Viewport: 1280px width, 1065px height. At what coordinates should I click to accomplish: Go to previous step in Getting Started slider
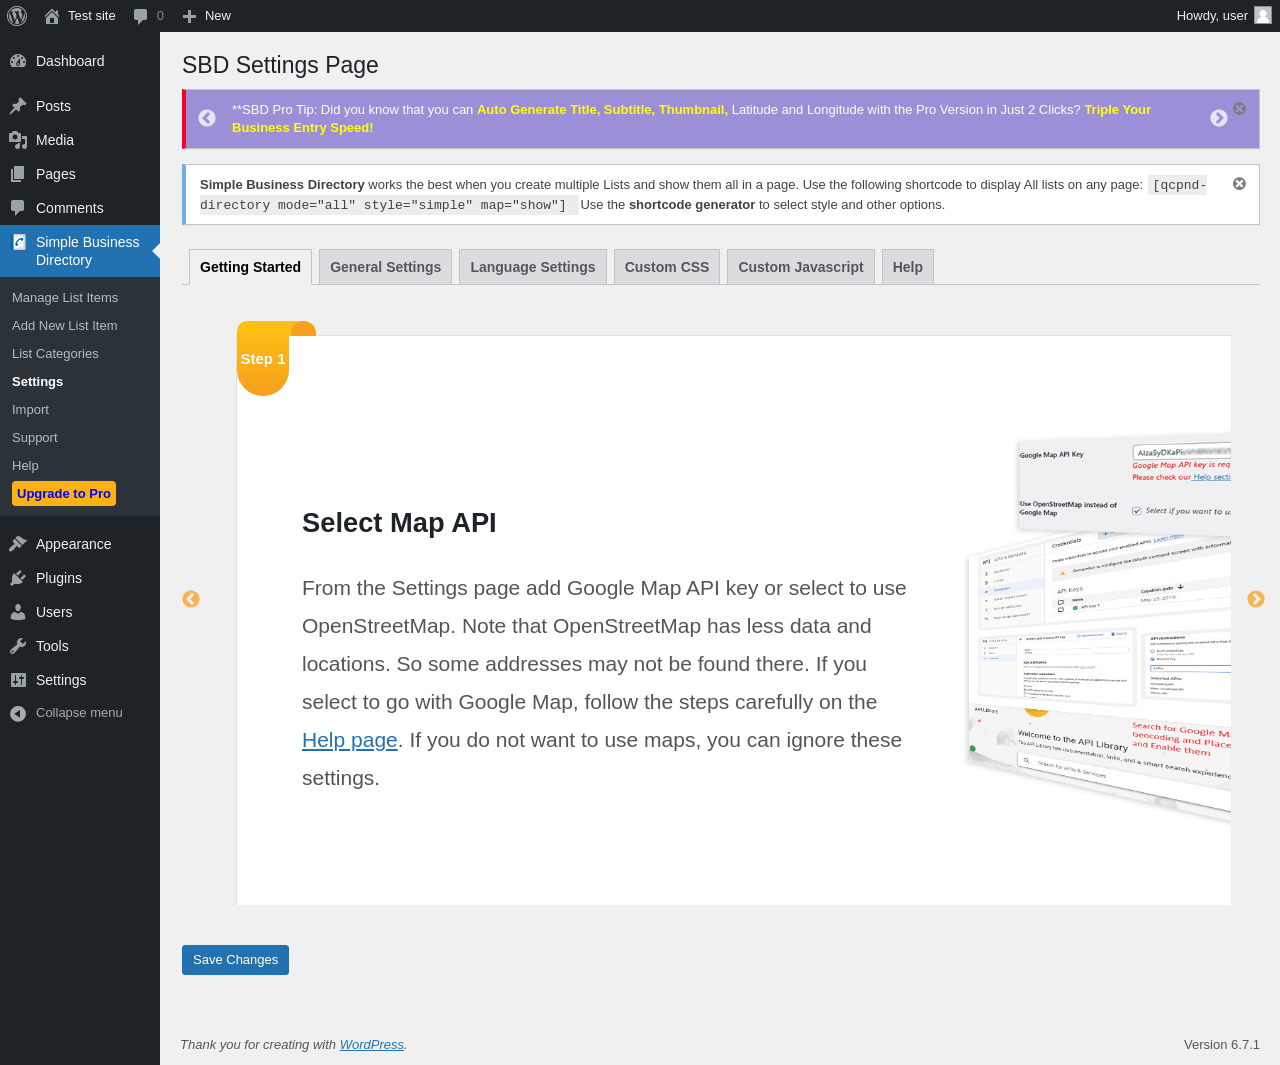point(191,599)
